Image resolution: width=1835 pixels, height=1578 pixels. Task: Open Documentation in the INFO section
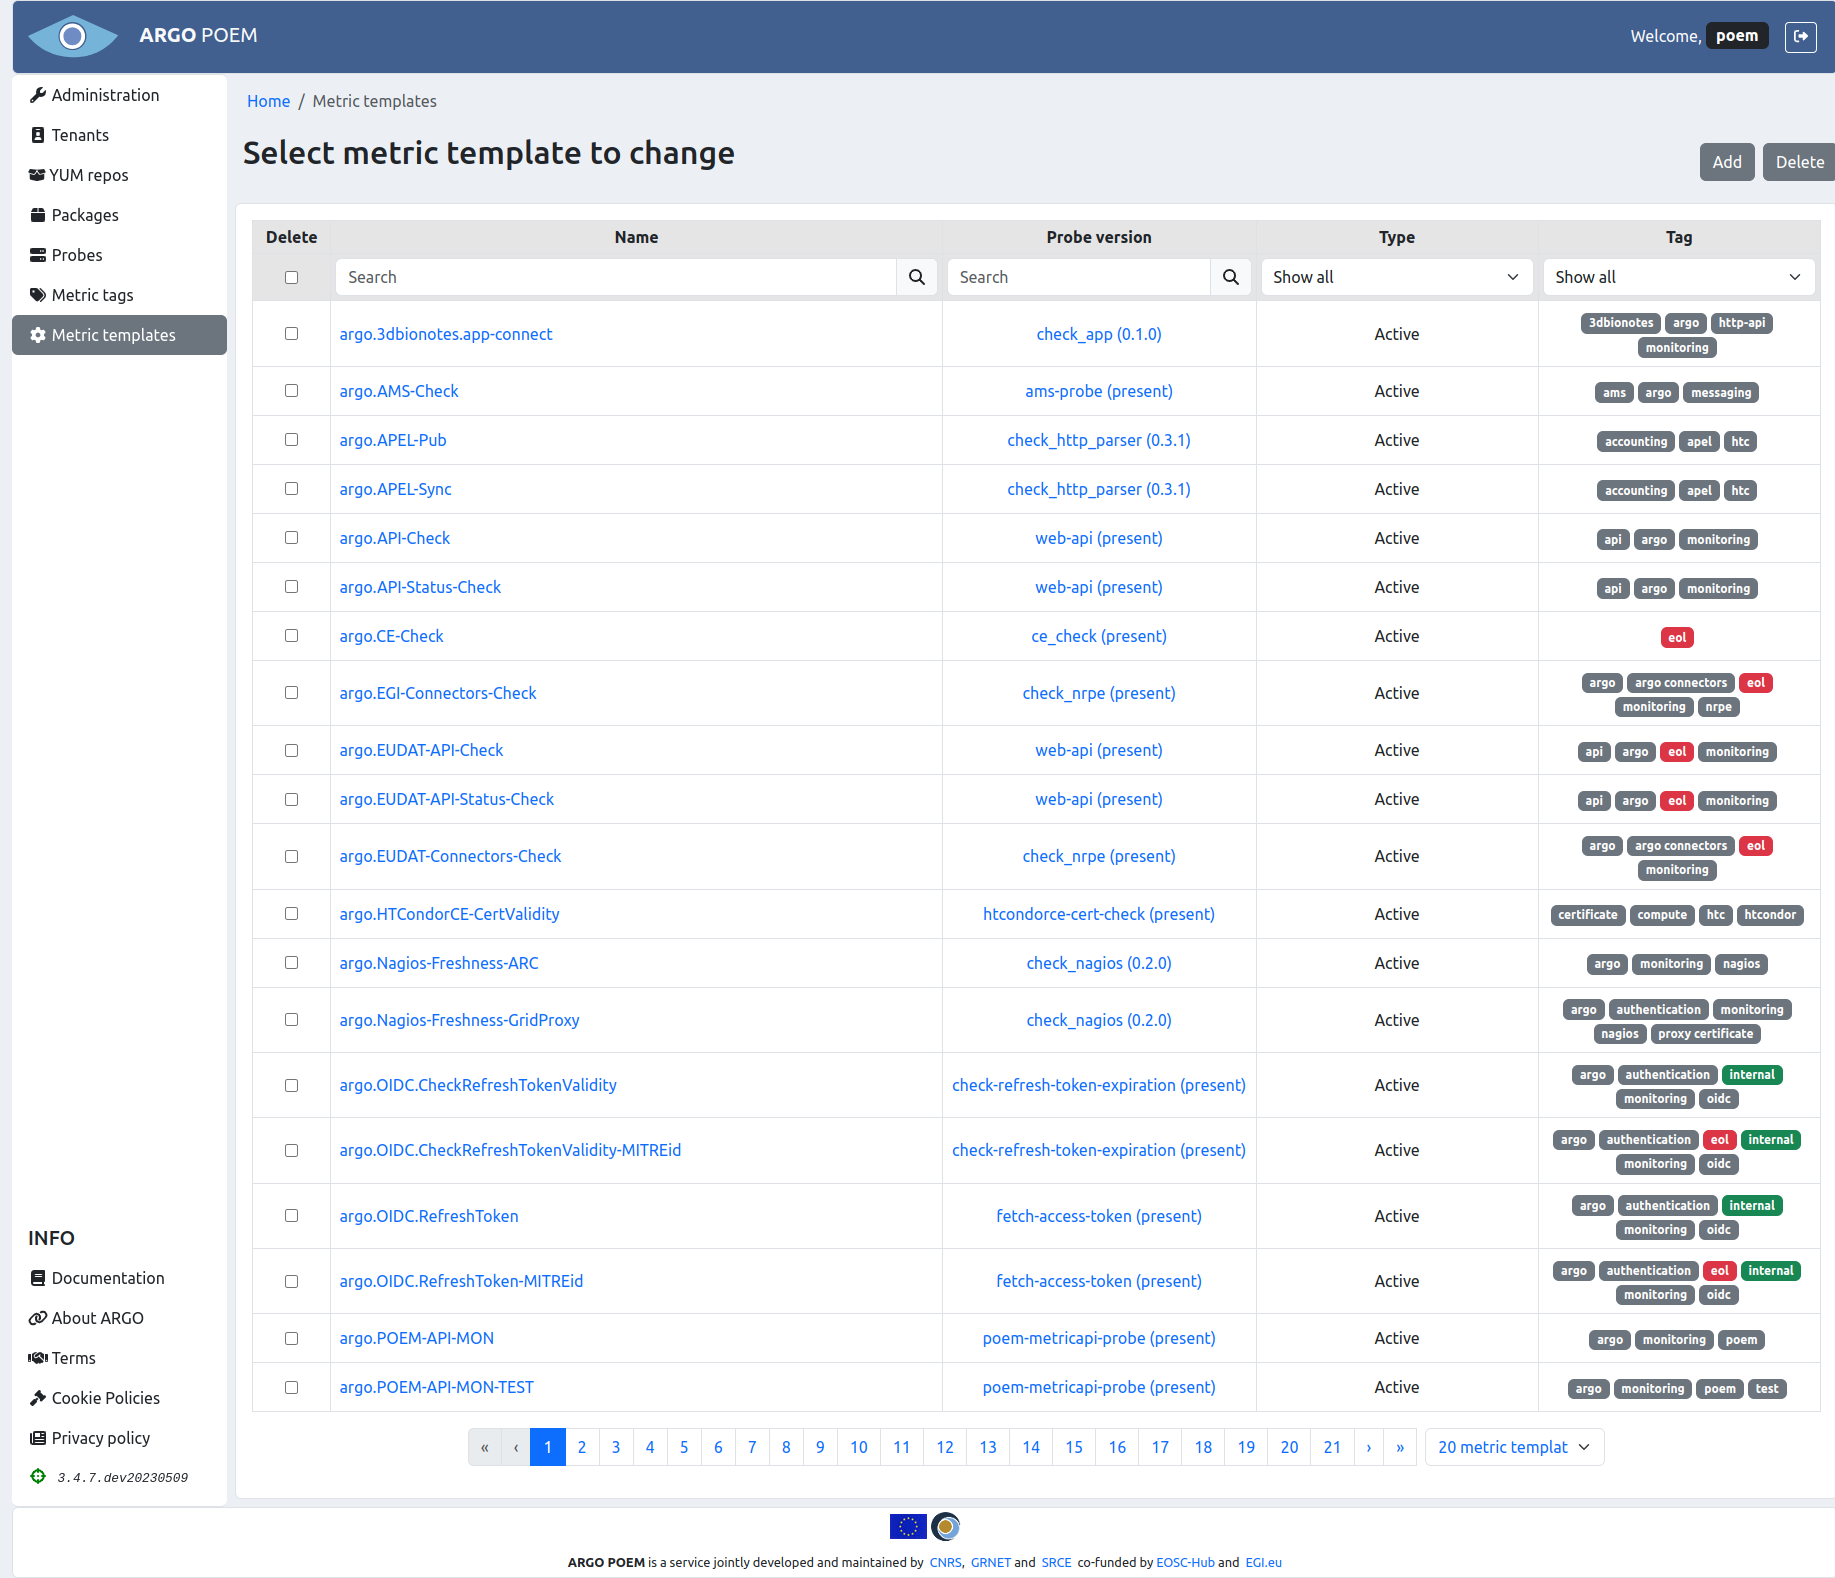tap(96, 1278)
